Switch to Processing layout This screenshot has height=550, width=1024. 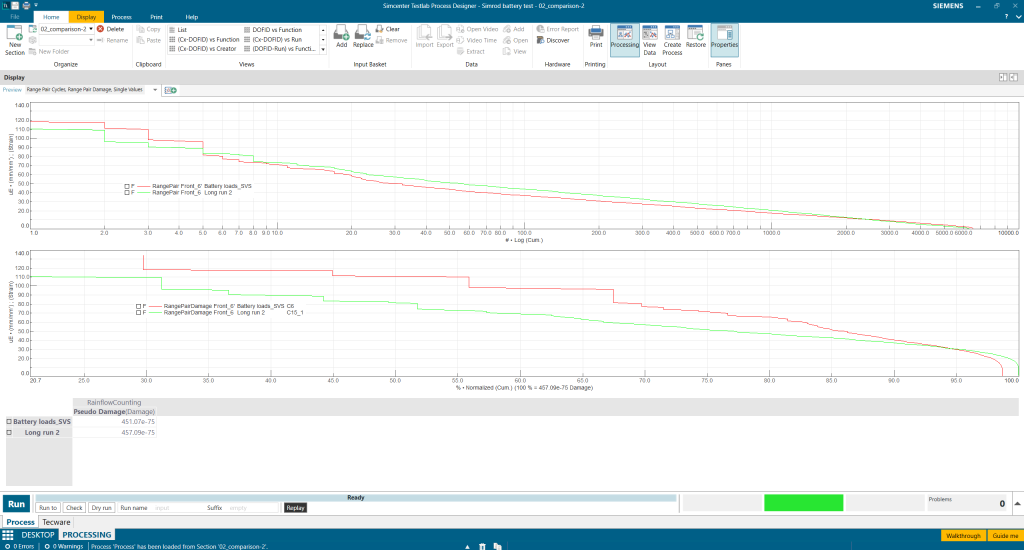pos(624,38)
